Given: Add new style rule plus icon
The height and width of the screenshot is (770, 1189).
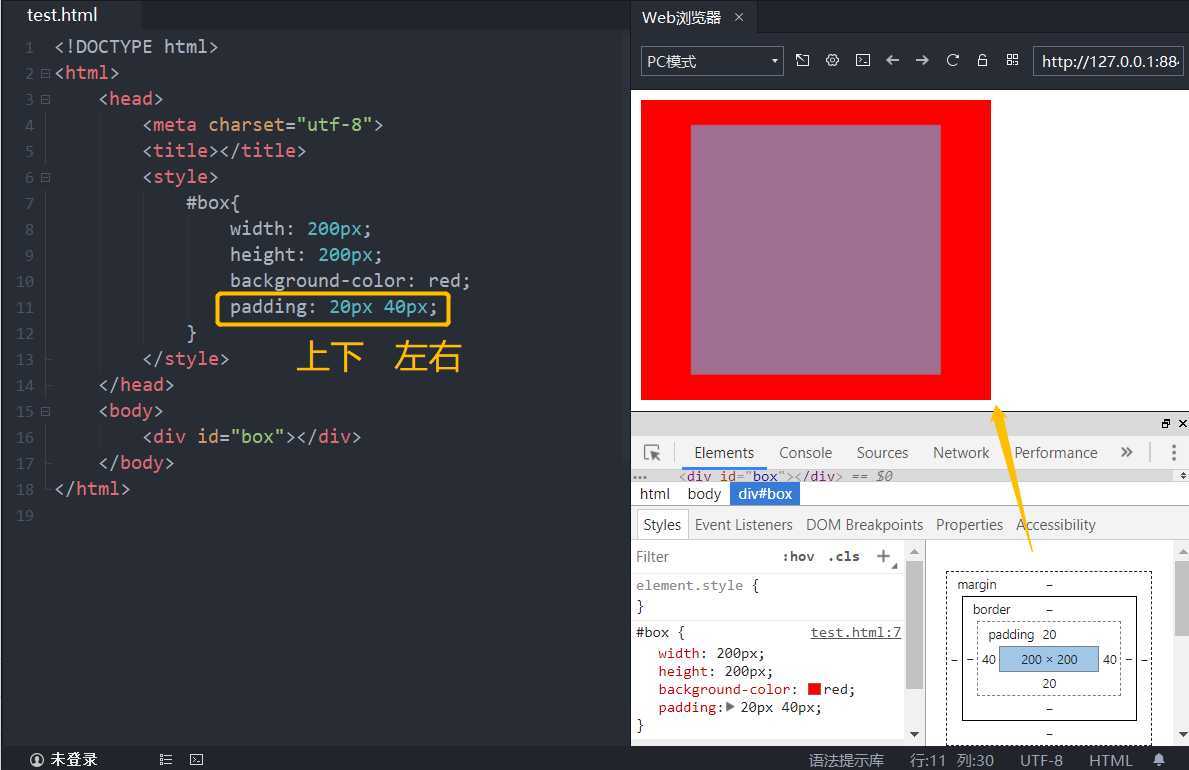Looking at the screenshot, I should click(883, 556).
